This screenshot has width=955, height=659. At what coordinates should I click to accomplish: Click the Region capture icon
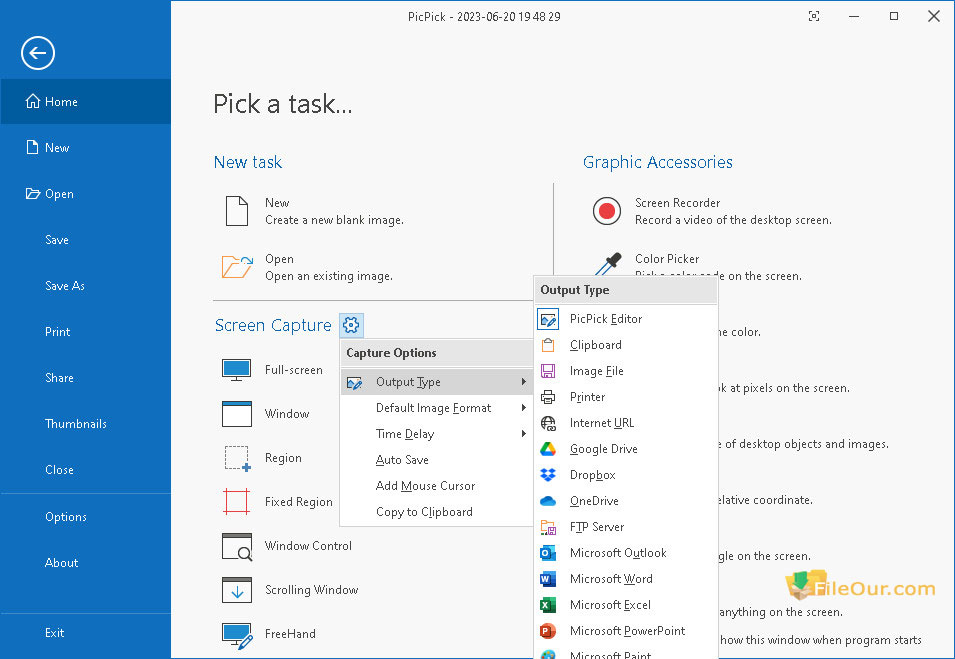coord(238,458)
